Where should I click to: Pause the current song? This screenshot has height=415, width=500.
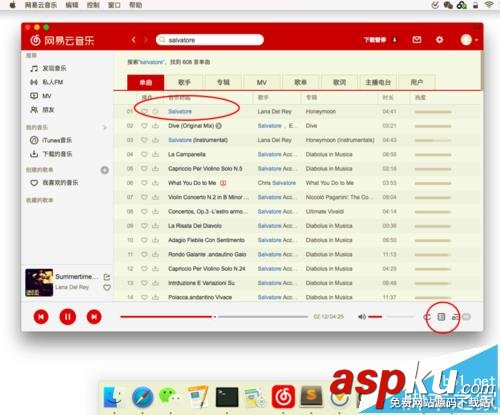coord(68,317)
